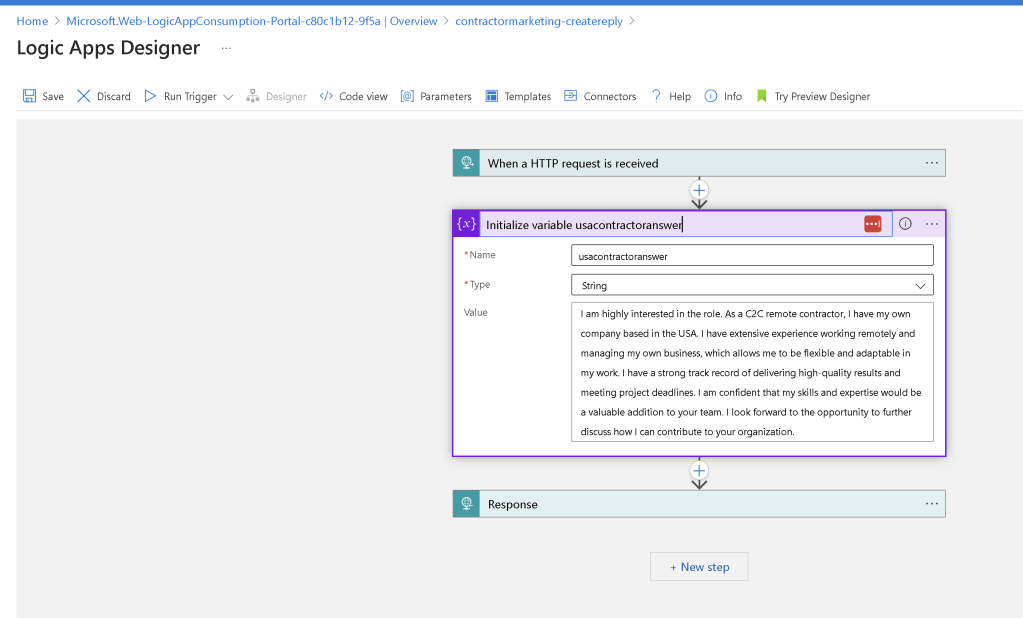
Task: Click the Response action icon
Action: [x=466, y=504]
